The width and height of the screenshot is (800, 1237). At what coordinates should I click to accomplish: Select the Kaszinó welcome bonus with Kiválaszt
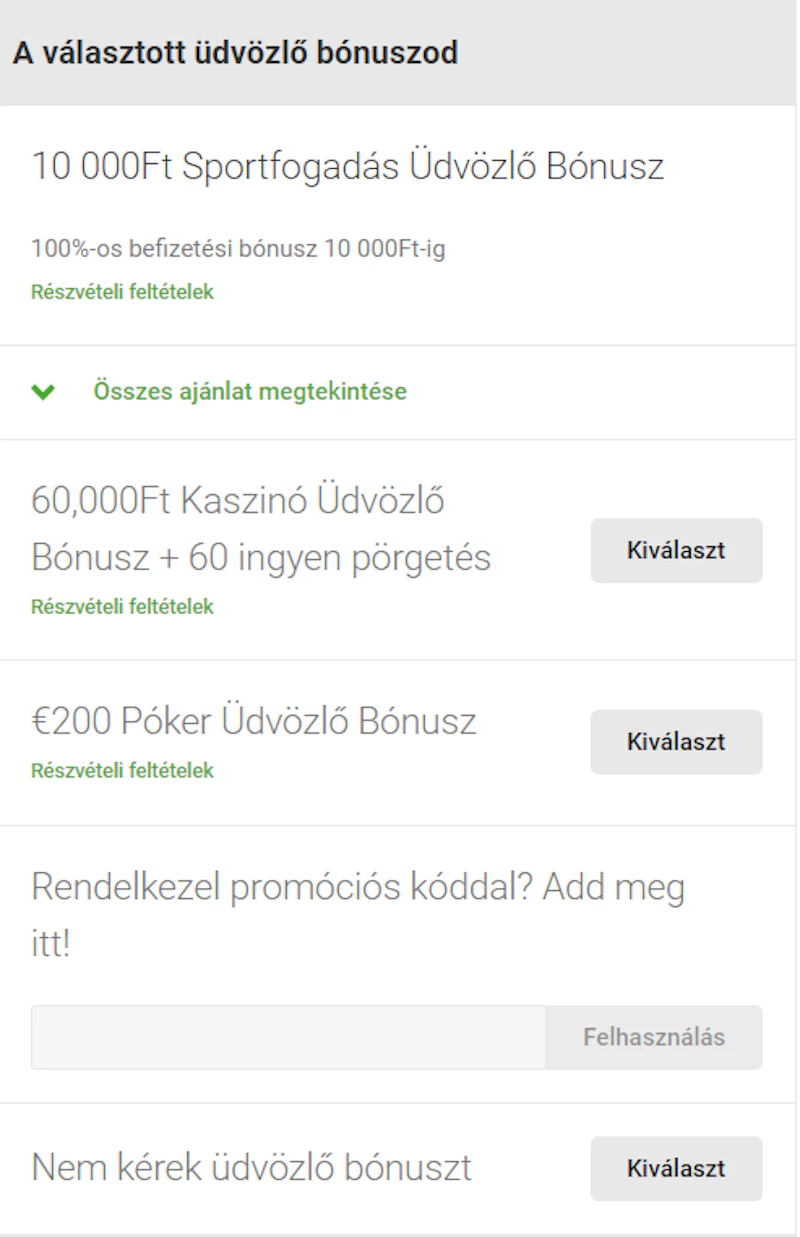point(676,550)
